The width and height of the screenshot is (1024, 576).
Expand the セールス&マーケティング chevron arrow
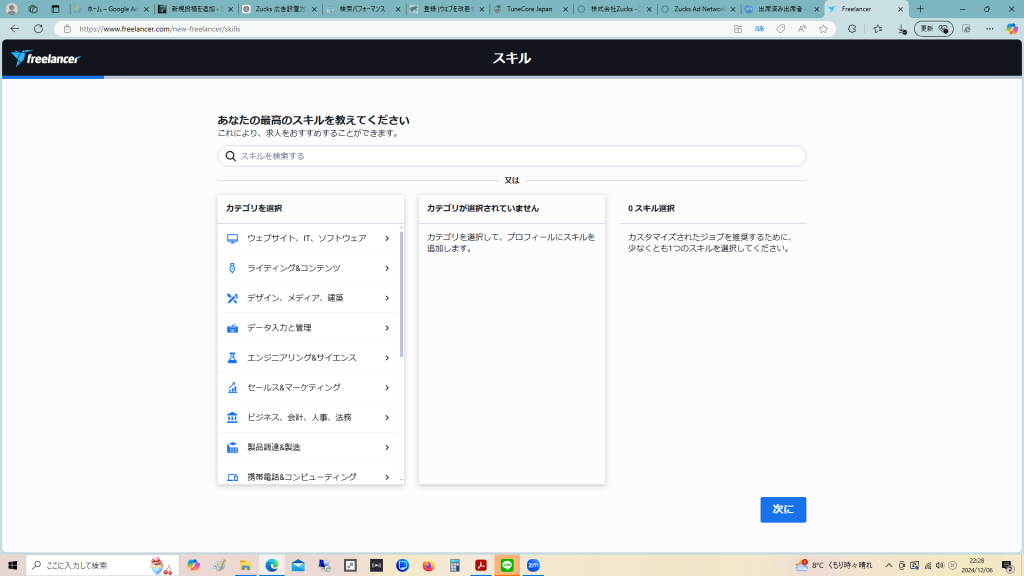(387, 388)
